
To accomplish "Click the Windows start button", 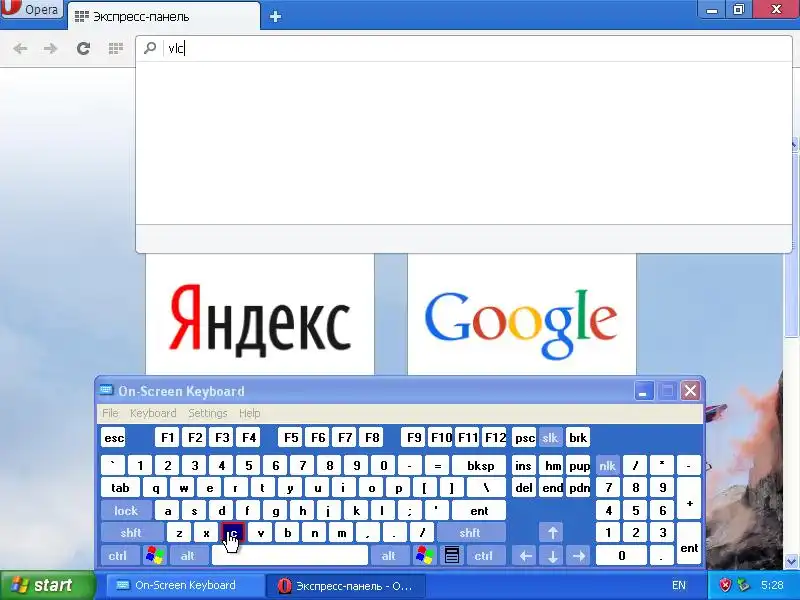I will tap(47, 585).
